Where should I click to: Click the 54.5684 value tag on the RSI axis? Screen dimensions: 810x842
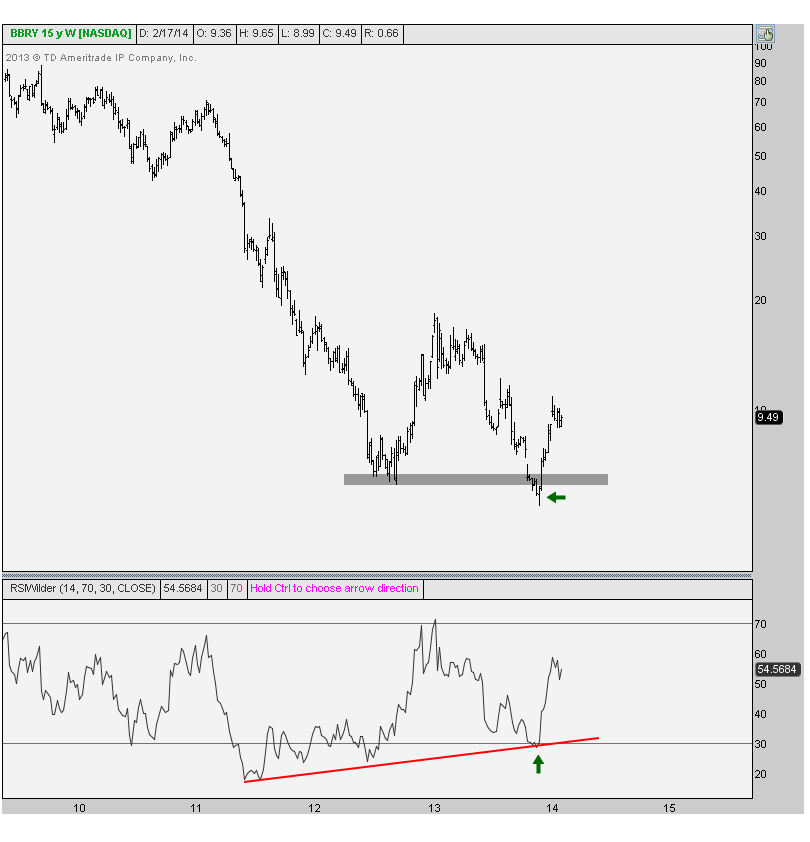click(777, 669)
